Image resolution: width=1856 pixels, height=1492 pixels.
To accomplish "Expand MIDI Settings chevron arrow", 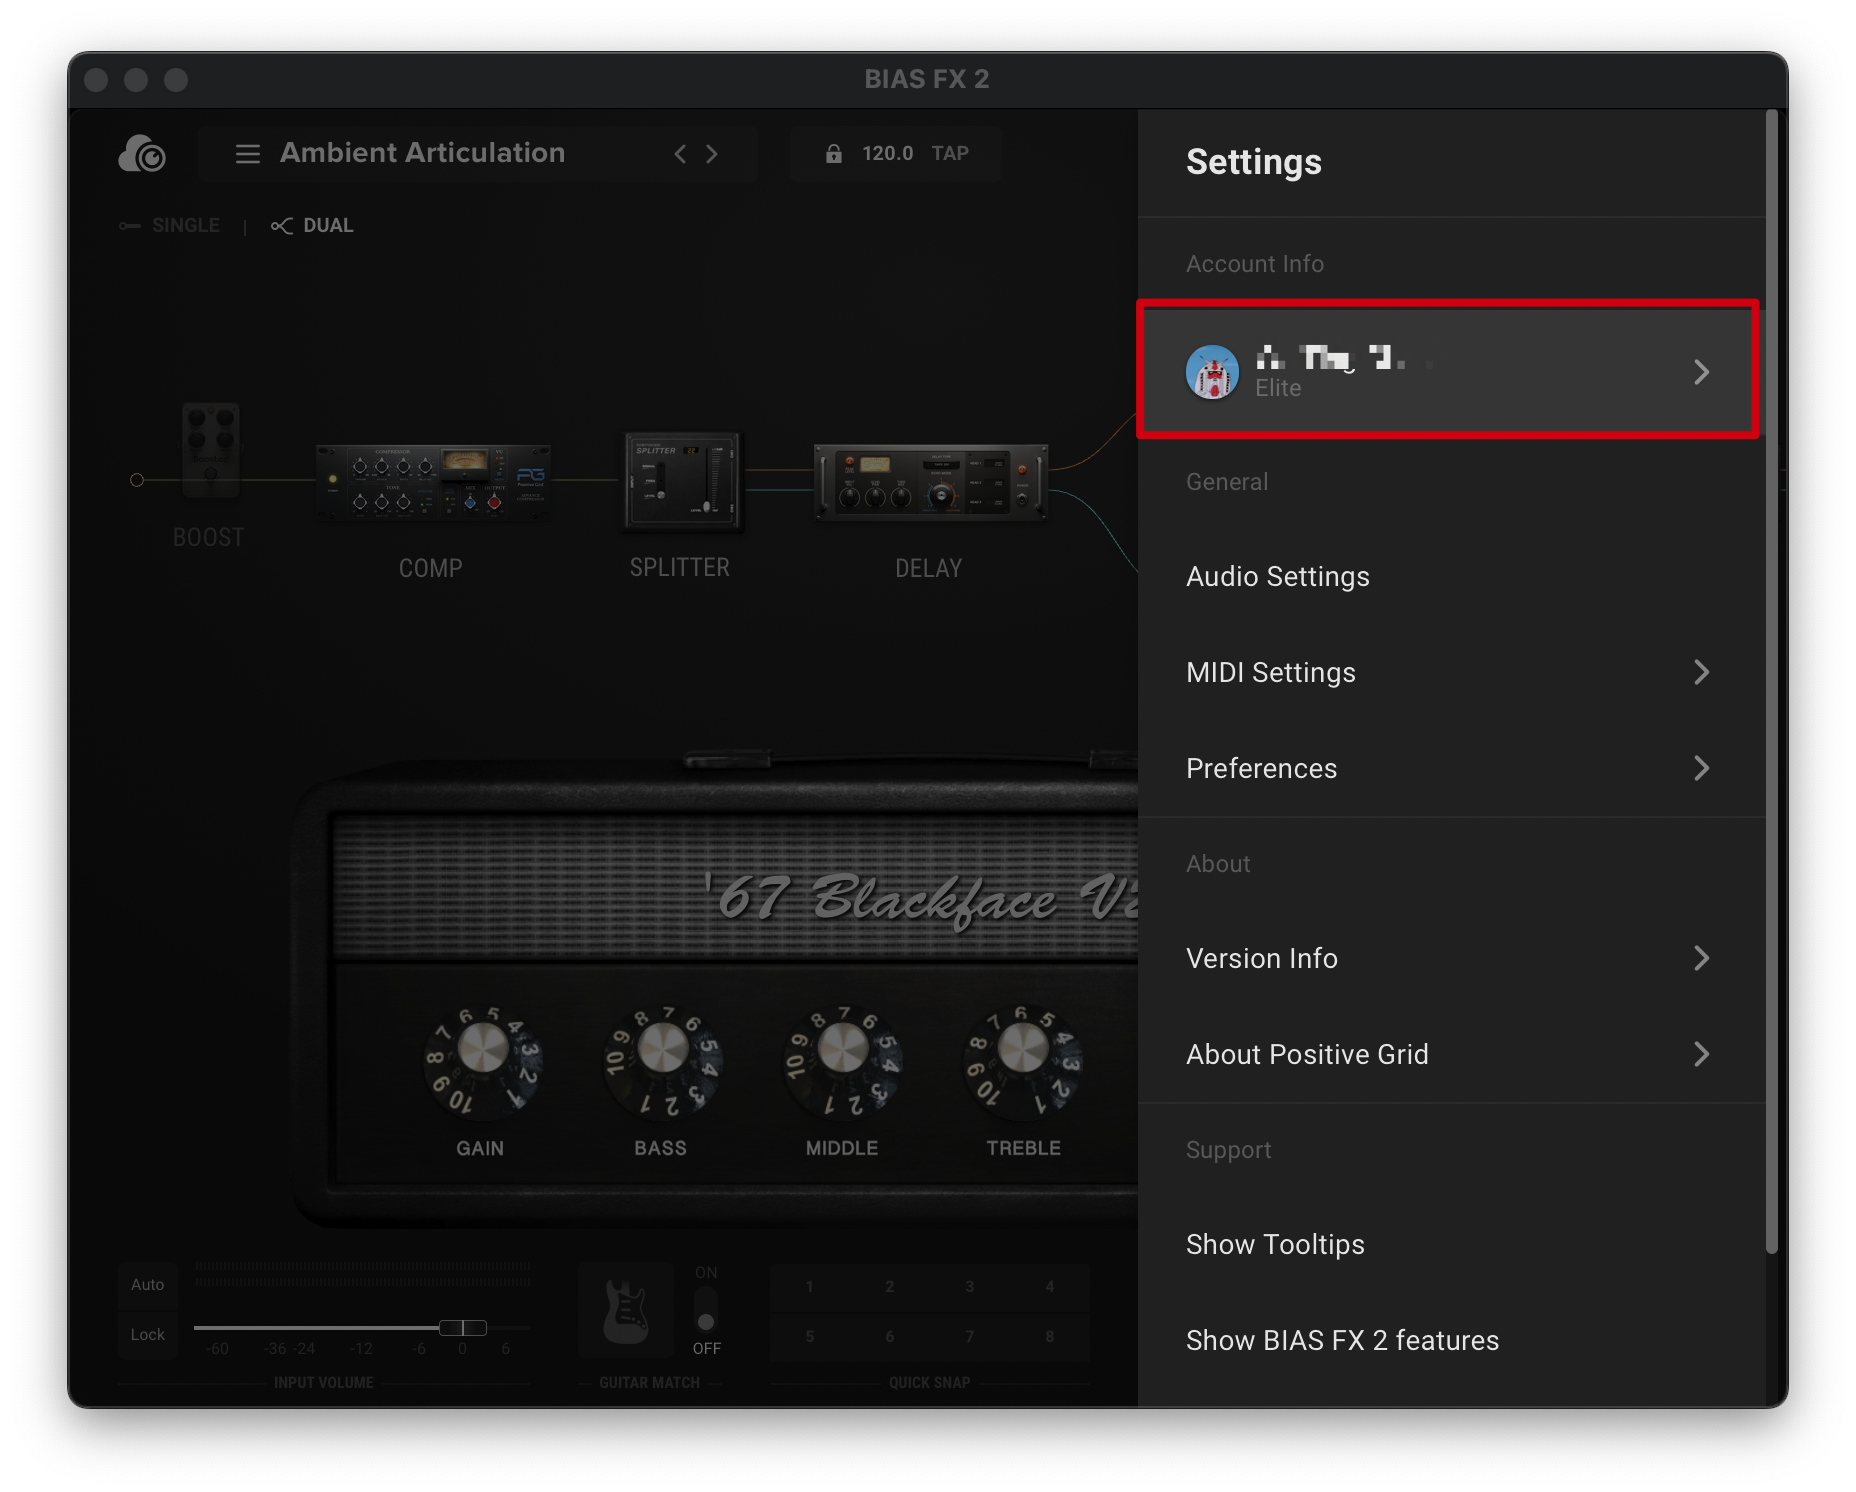I will (1701, 672).
